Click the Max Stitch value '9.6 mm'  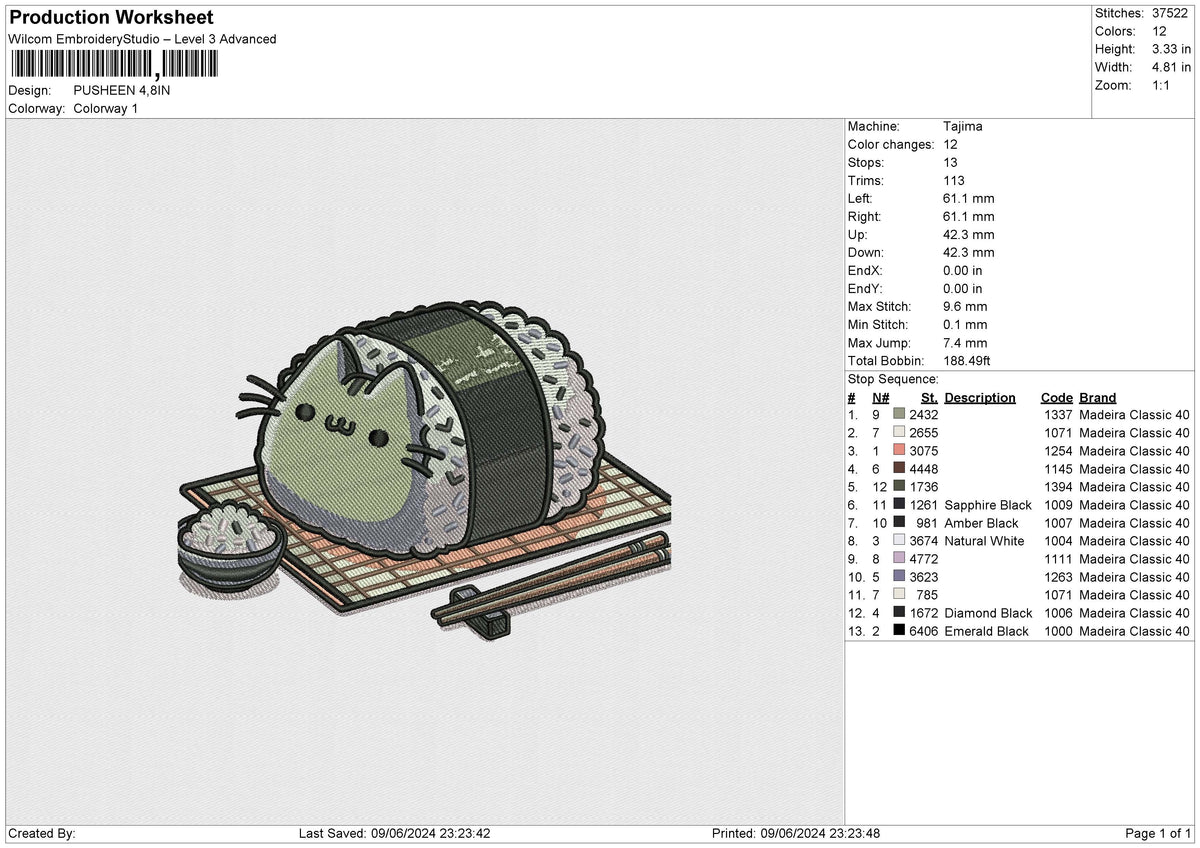pyautogui.click(x=965, y=307)
